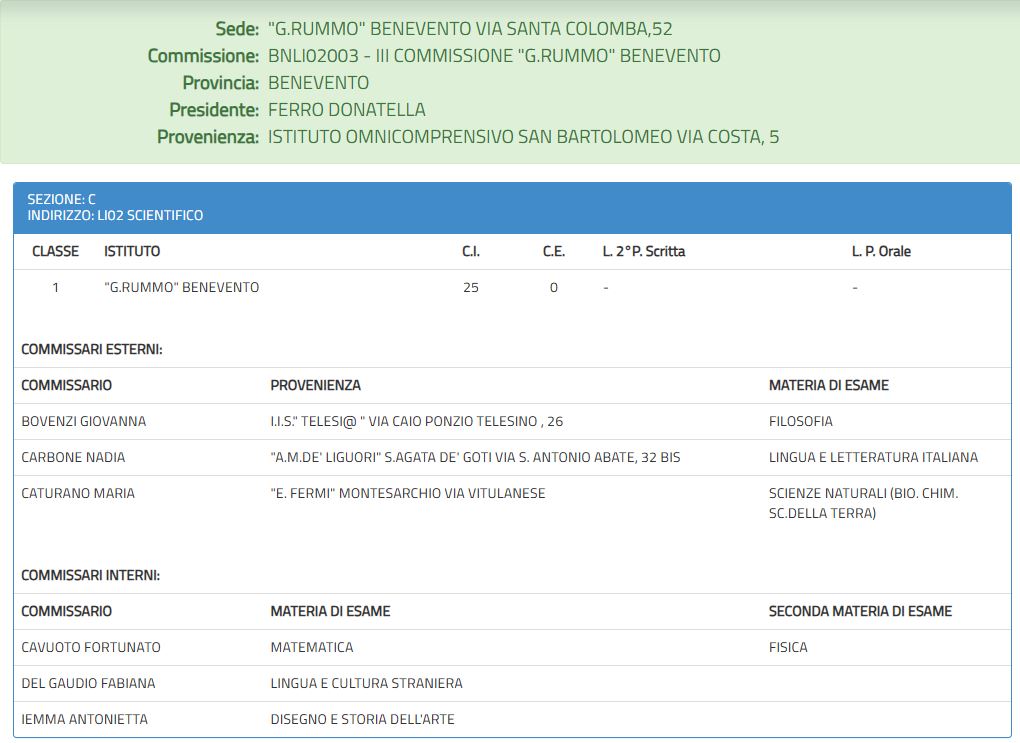Click the COMMISSARI INTERNI heading

[x=90, y=575]
